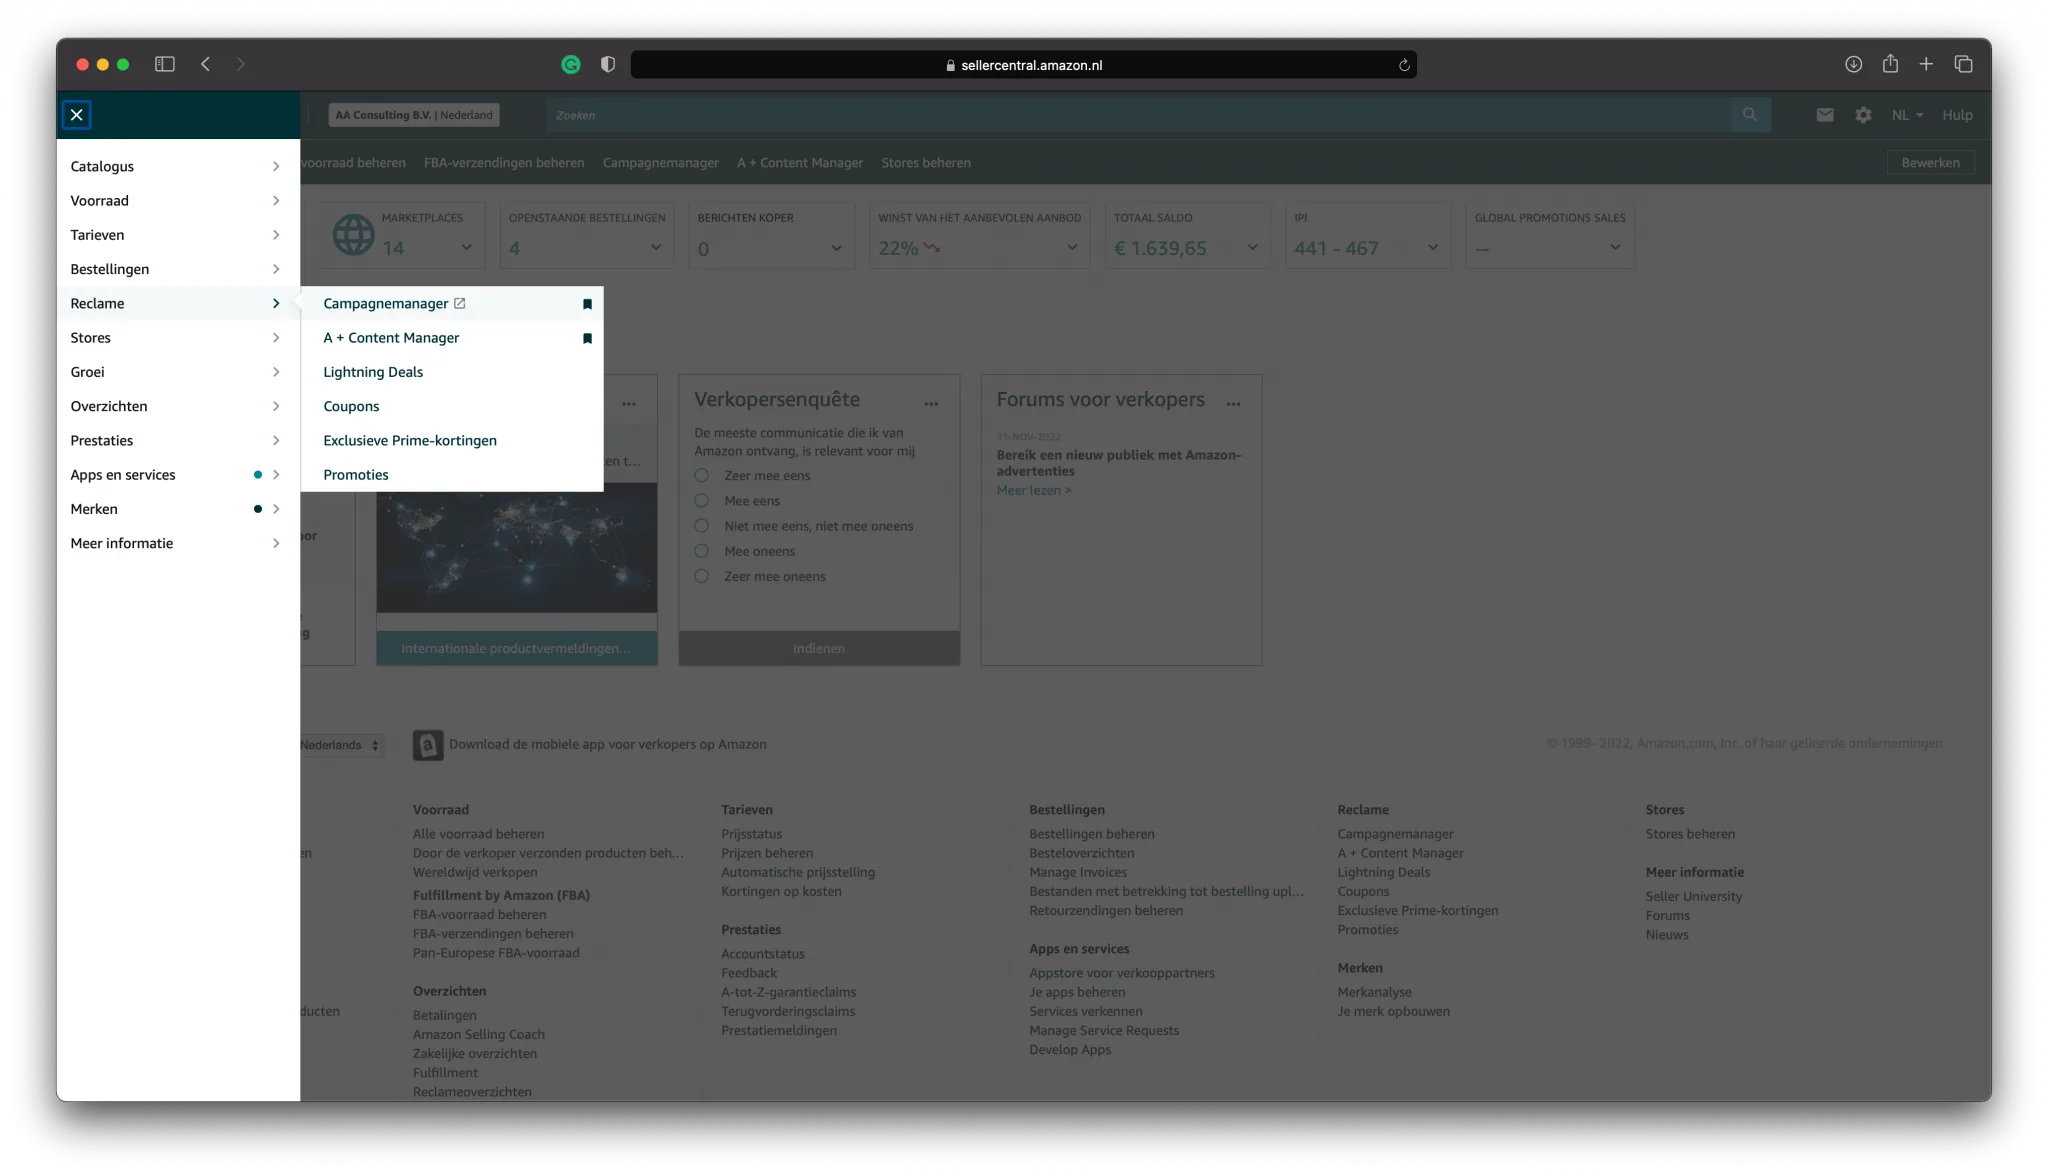Click the search magnifier icon
2048x1176 pixels.
(1750, 115)
